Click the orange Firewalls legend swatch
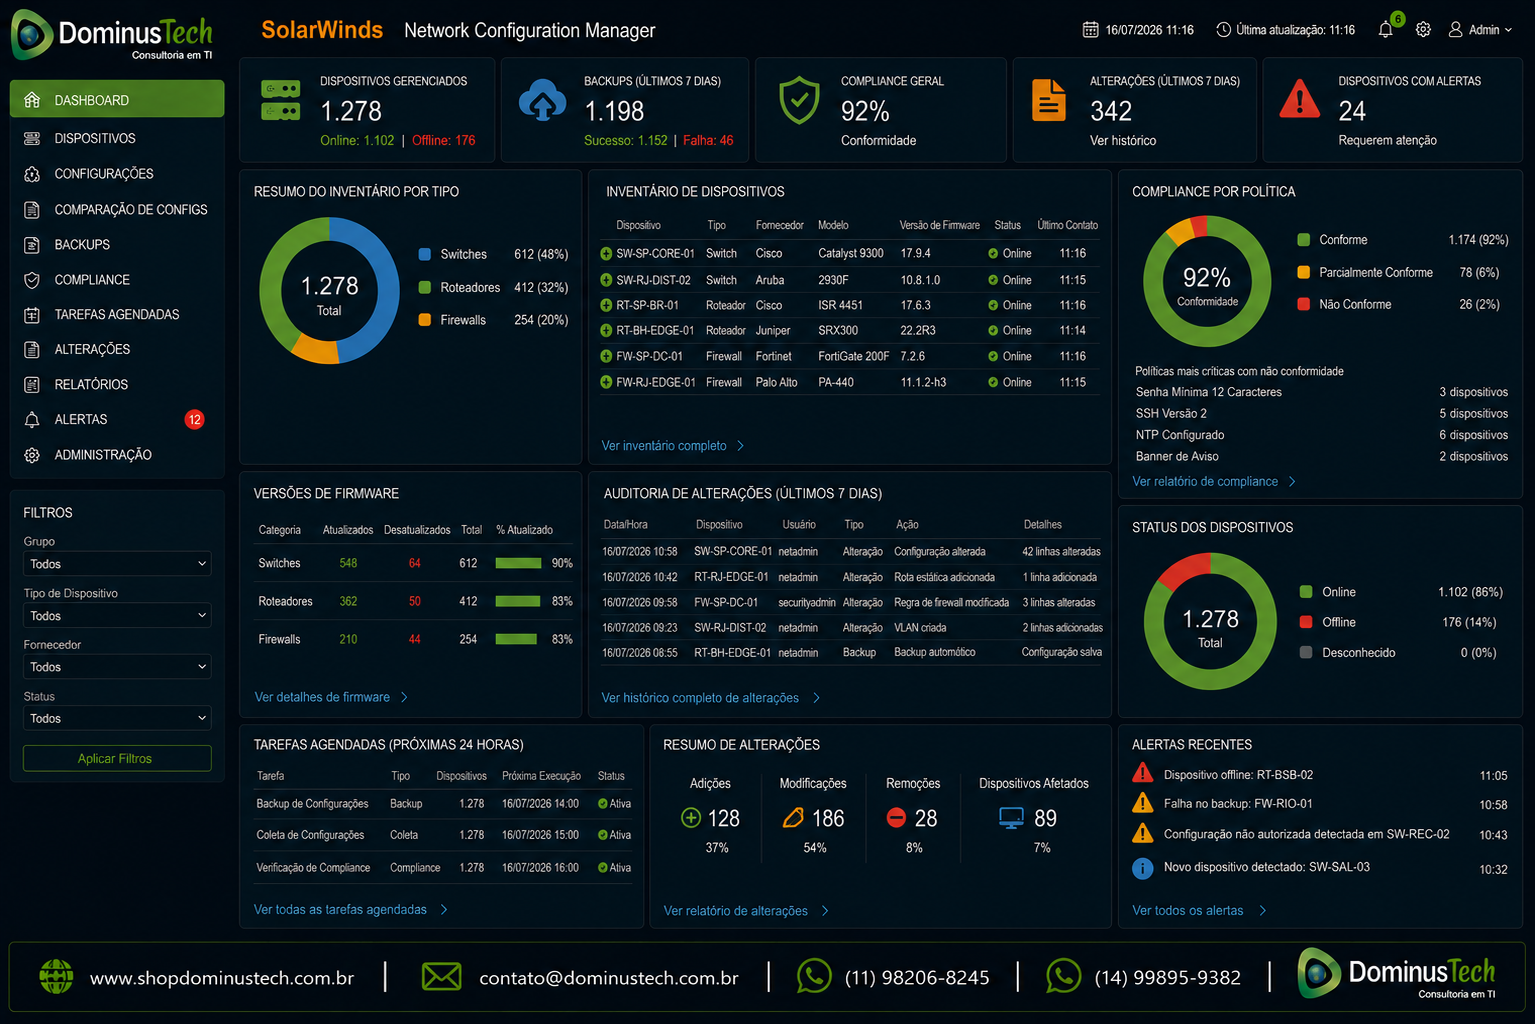This screenshot has height=1024, width=1535. pyautogui.click(x=425, y=320)
